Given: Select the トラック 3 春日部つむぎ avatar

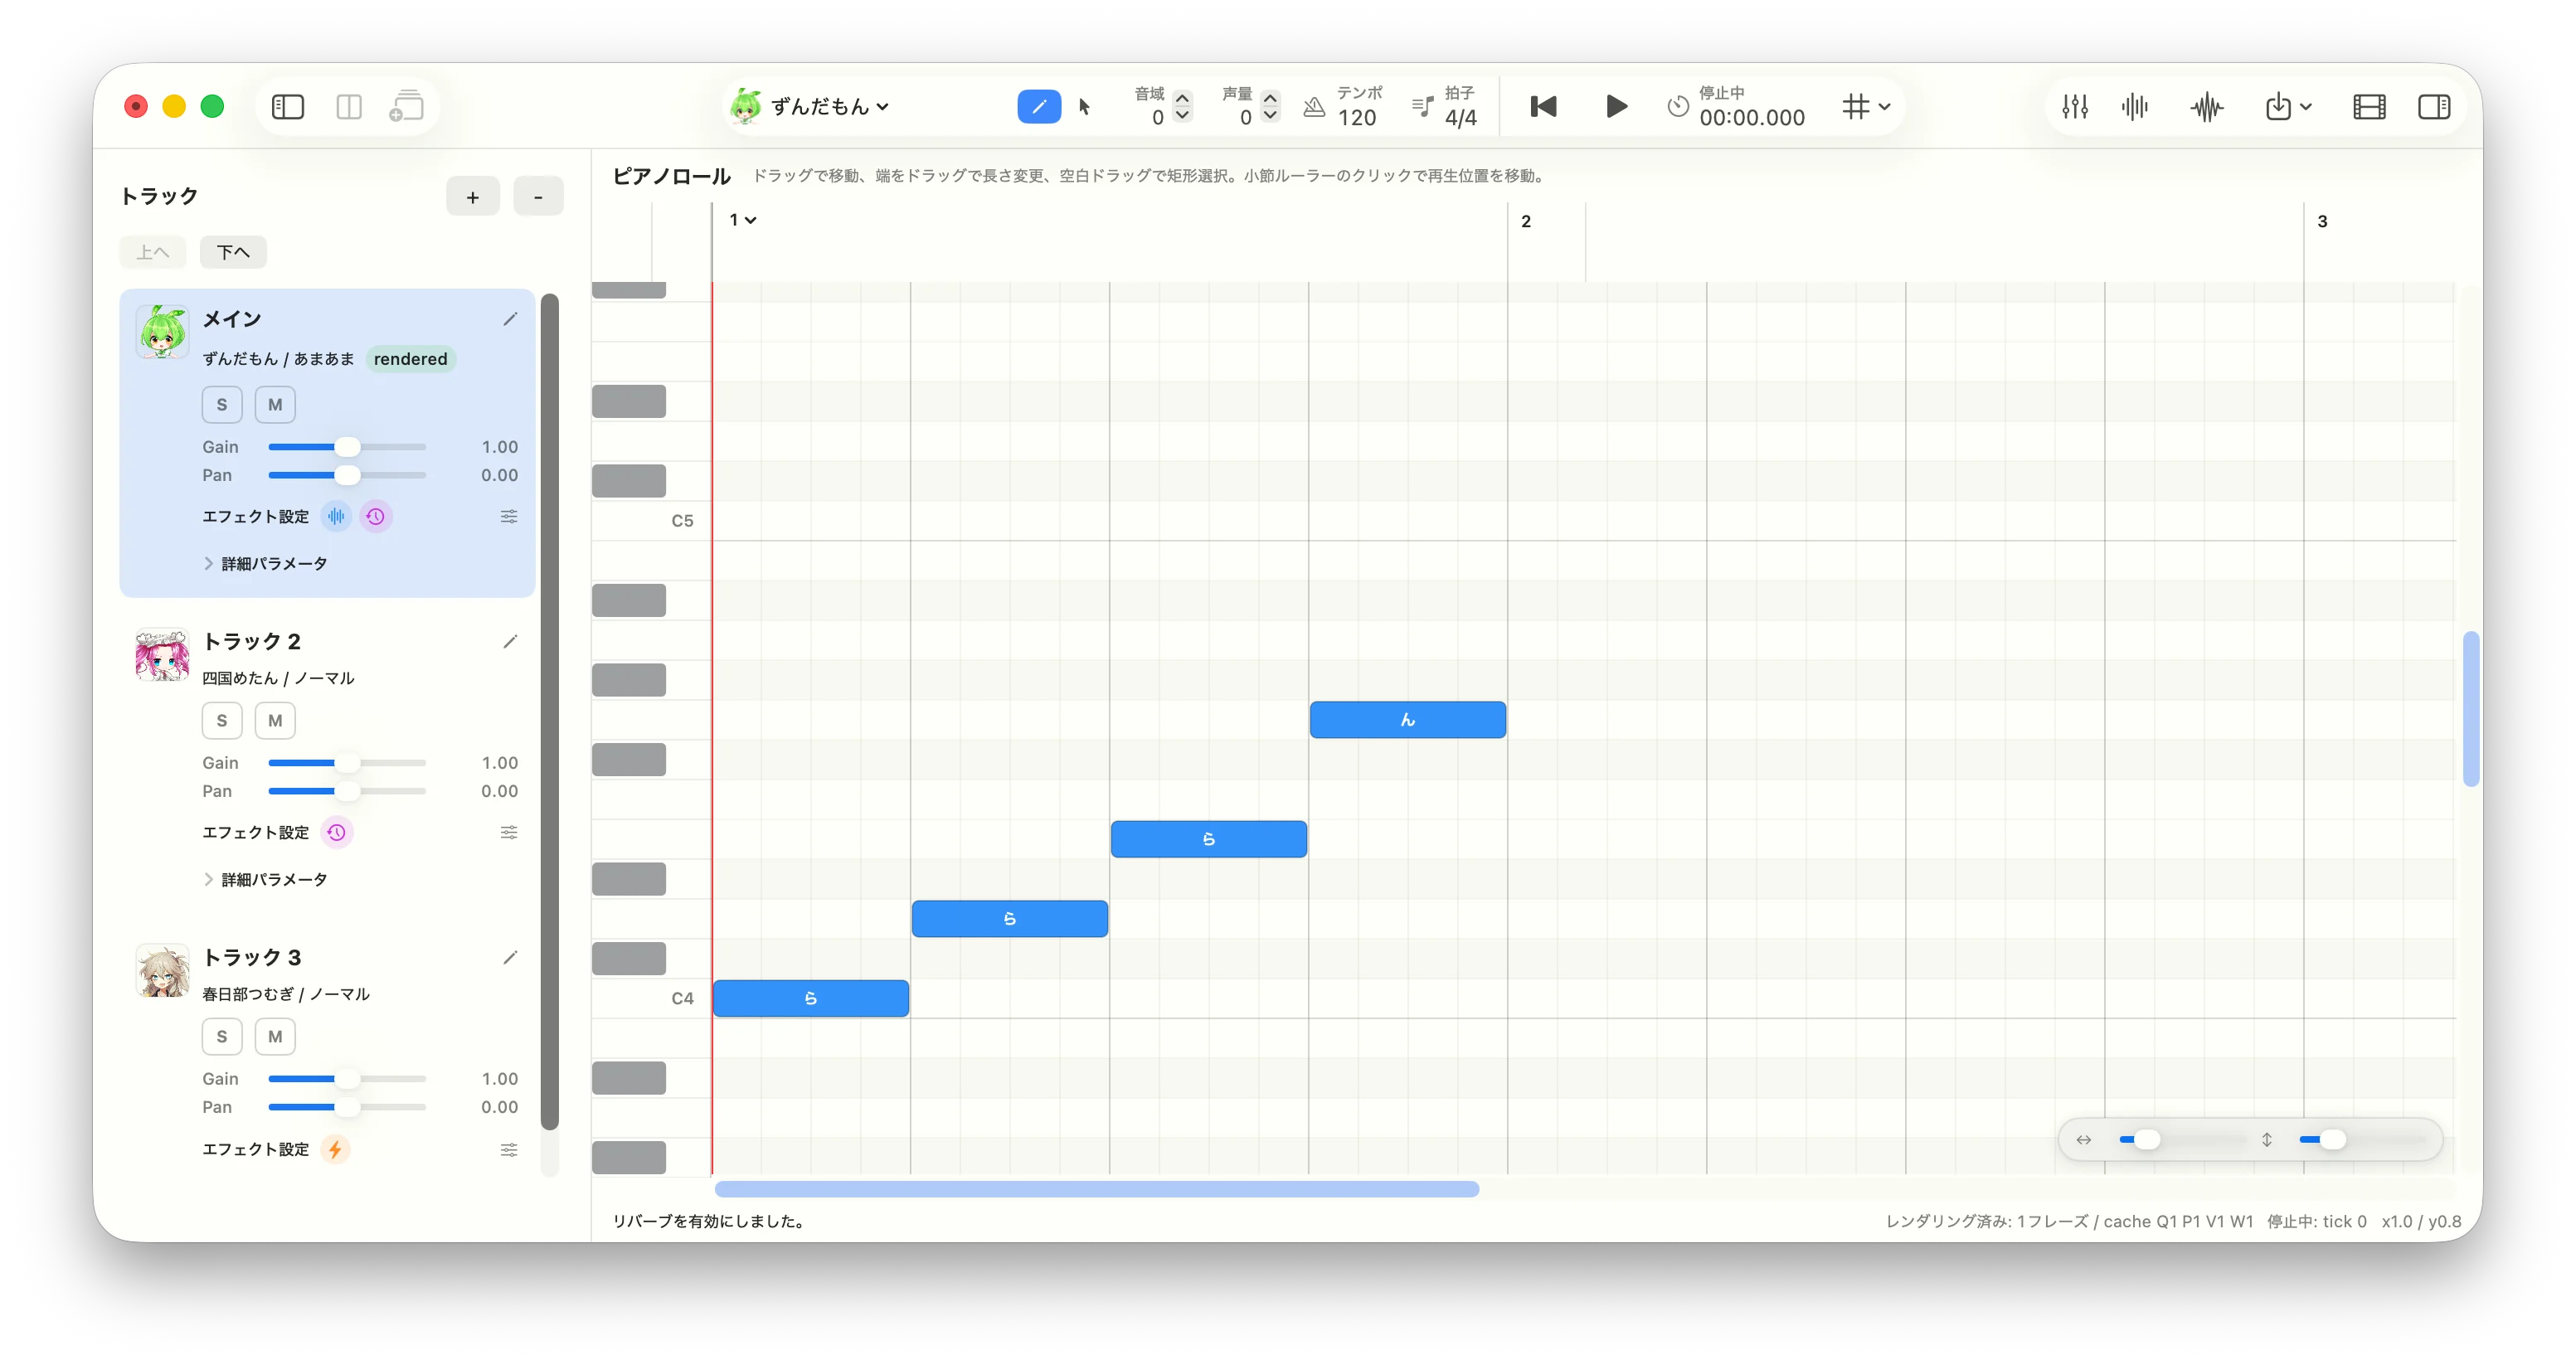Looking at the screenshot, I should click(162, 971).
